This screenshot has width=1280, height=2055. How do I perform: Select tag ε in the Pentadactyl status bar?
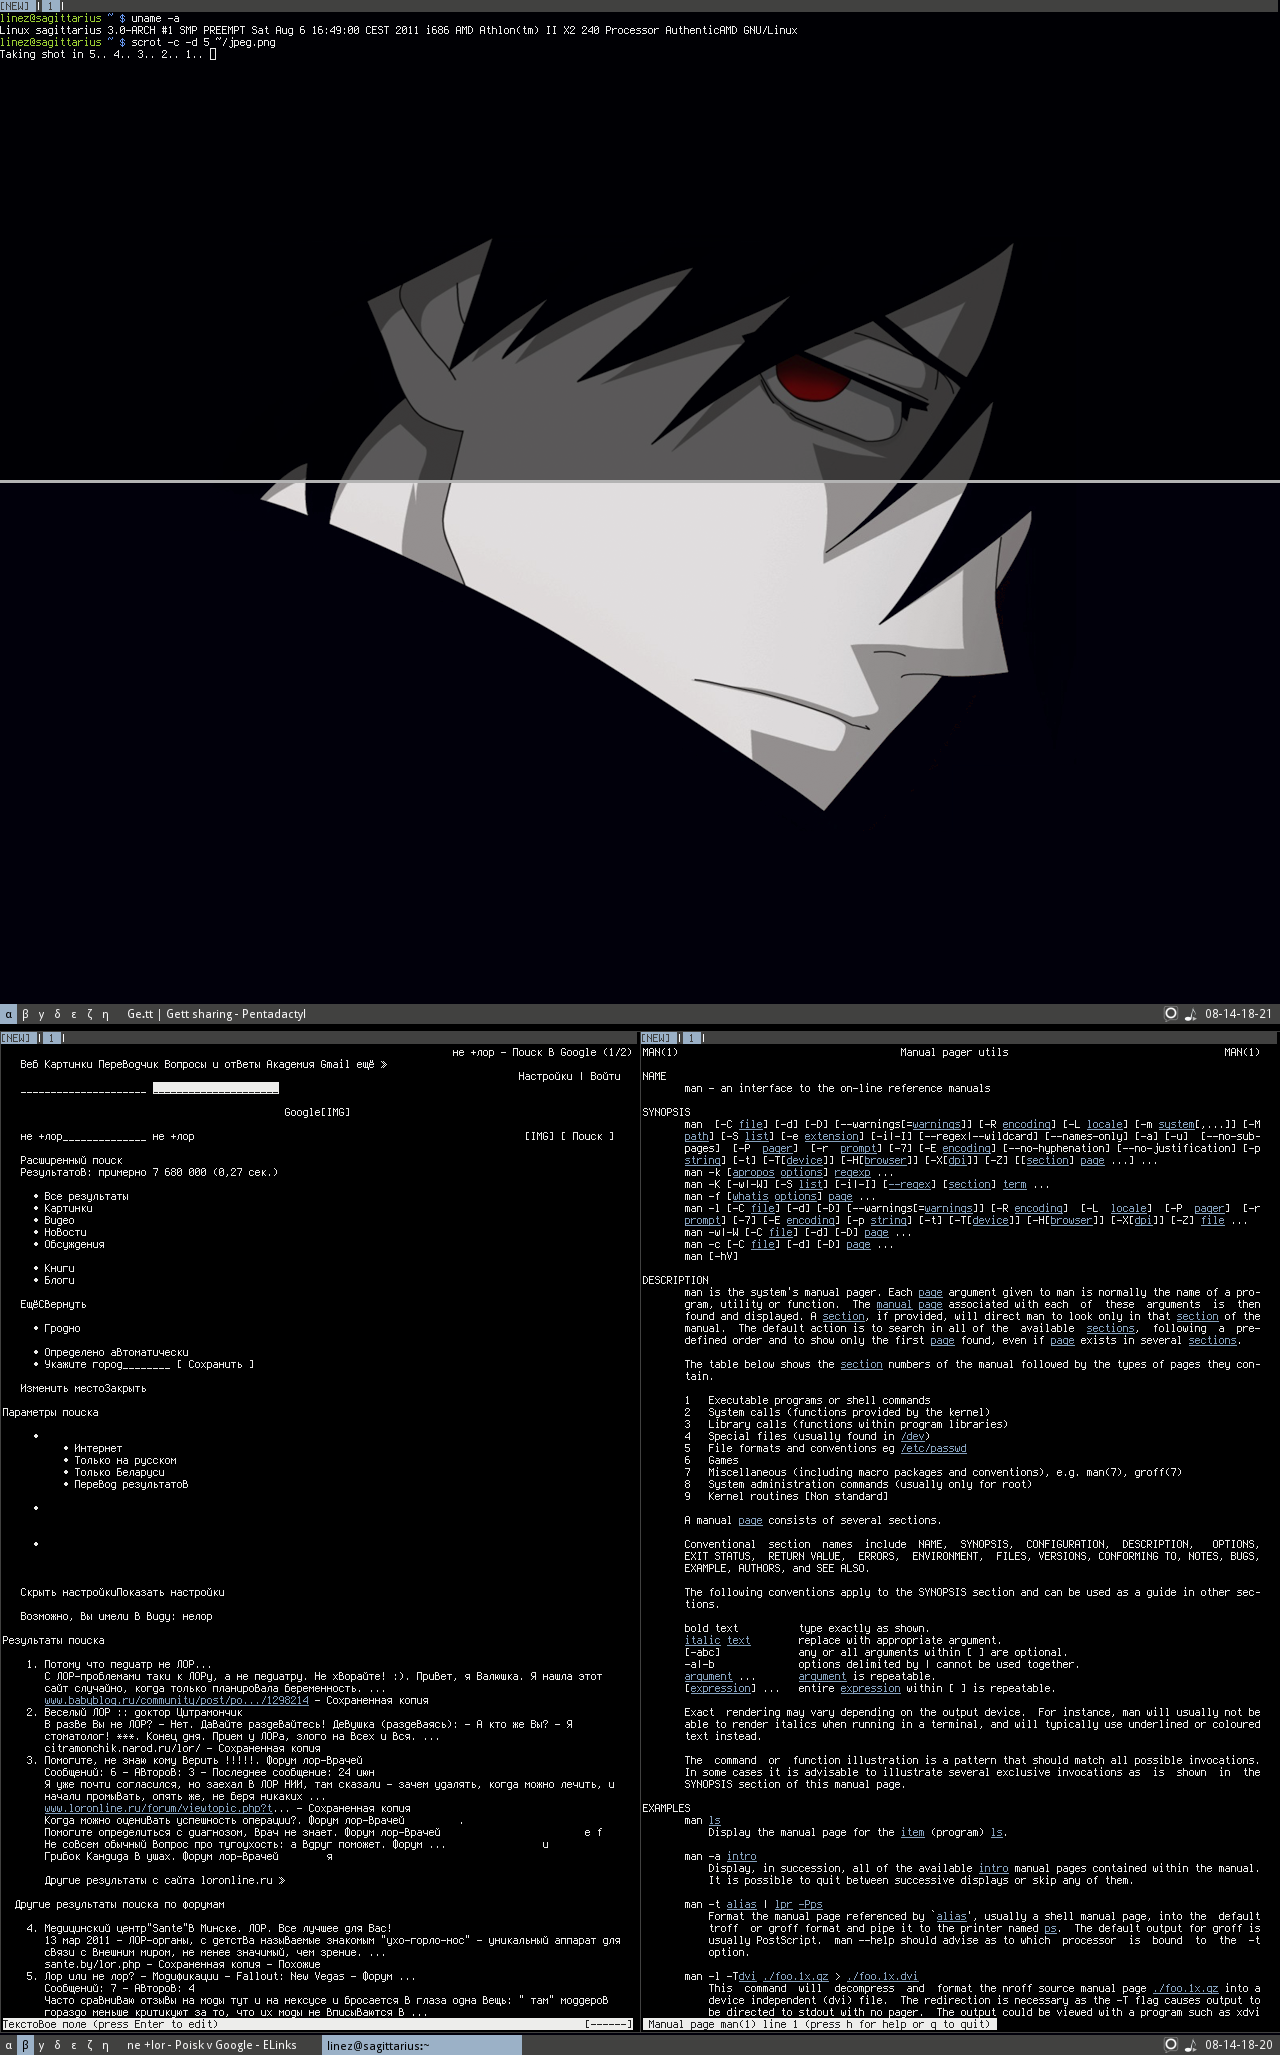[x=74, y=1014]
